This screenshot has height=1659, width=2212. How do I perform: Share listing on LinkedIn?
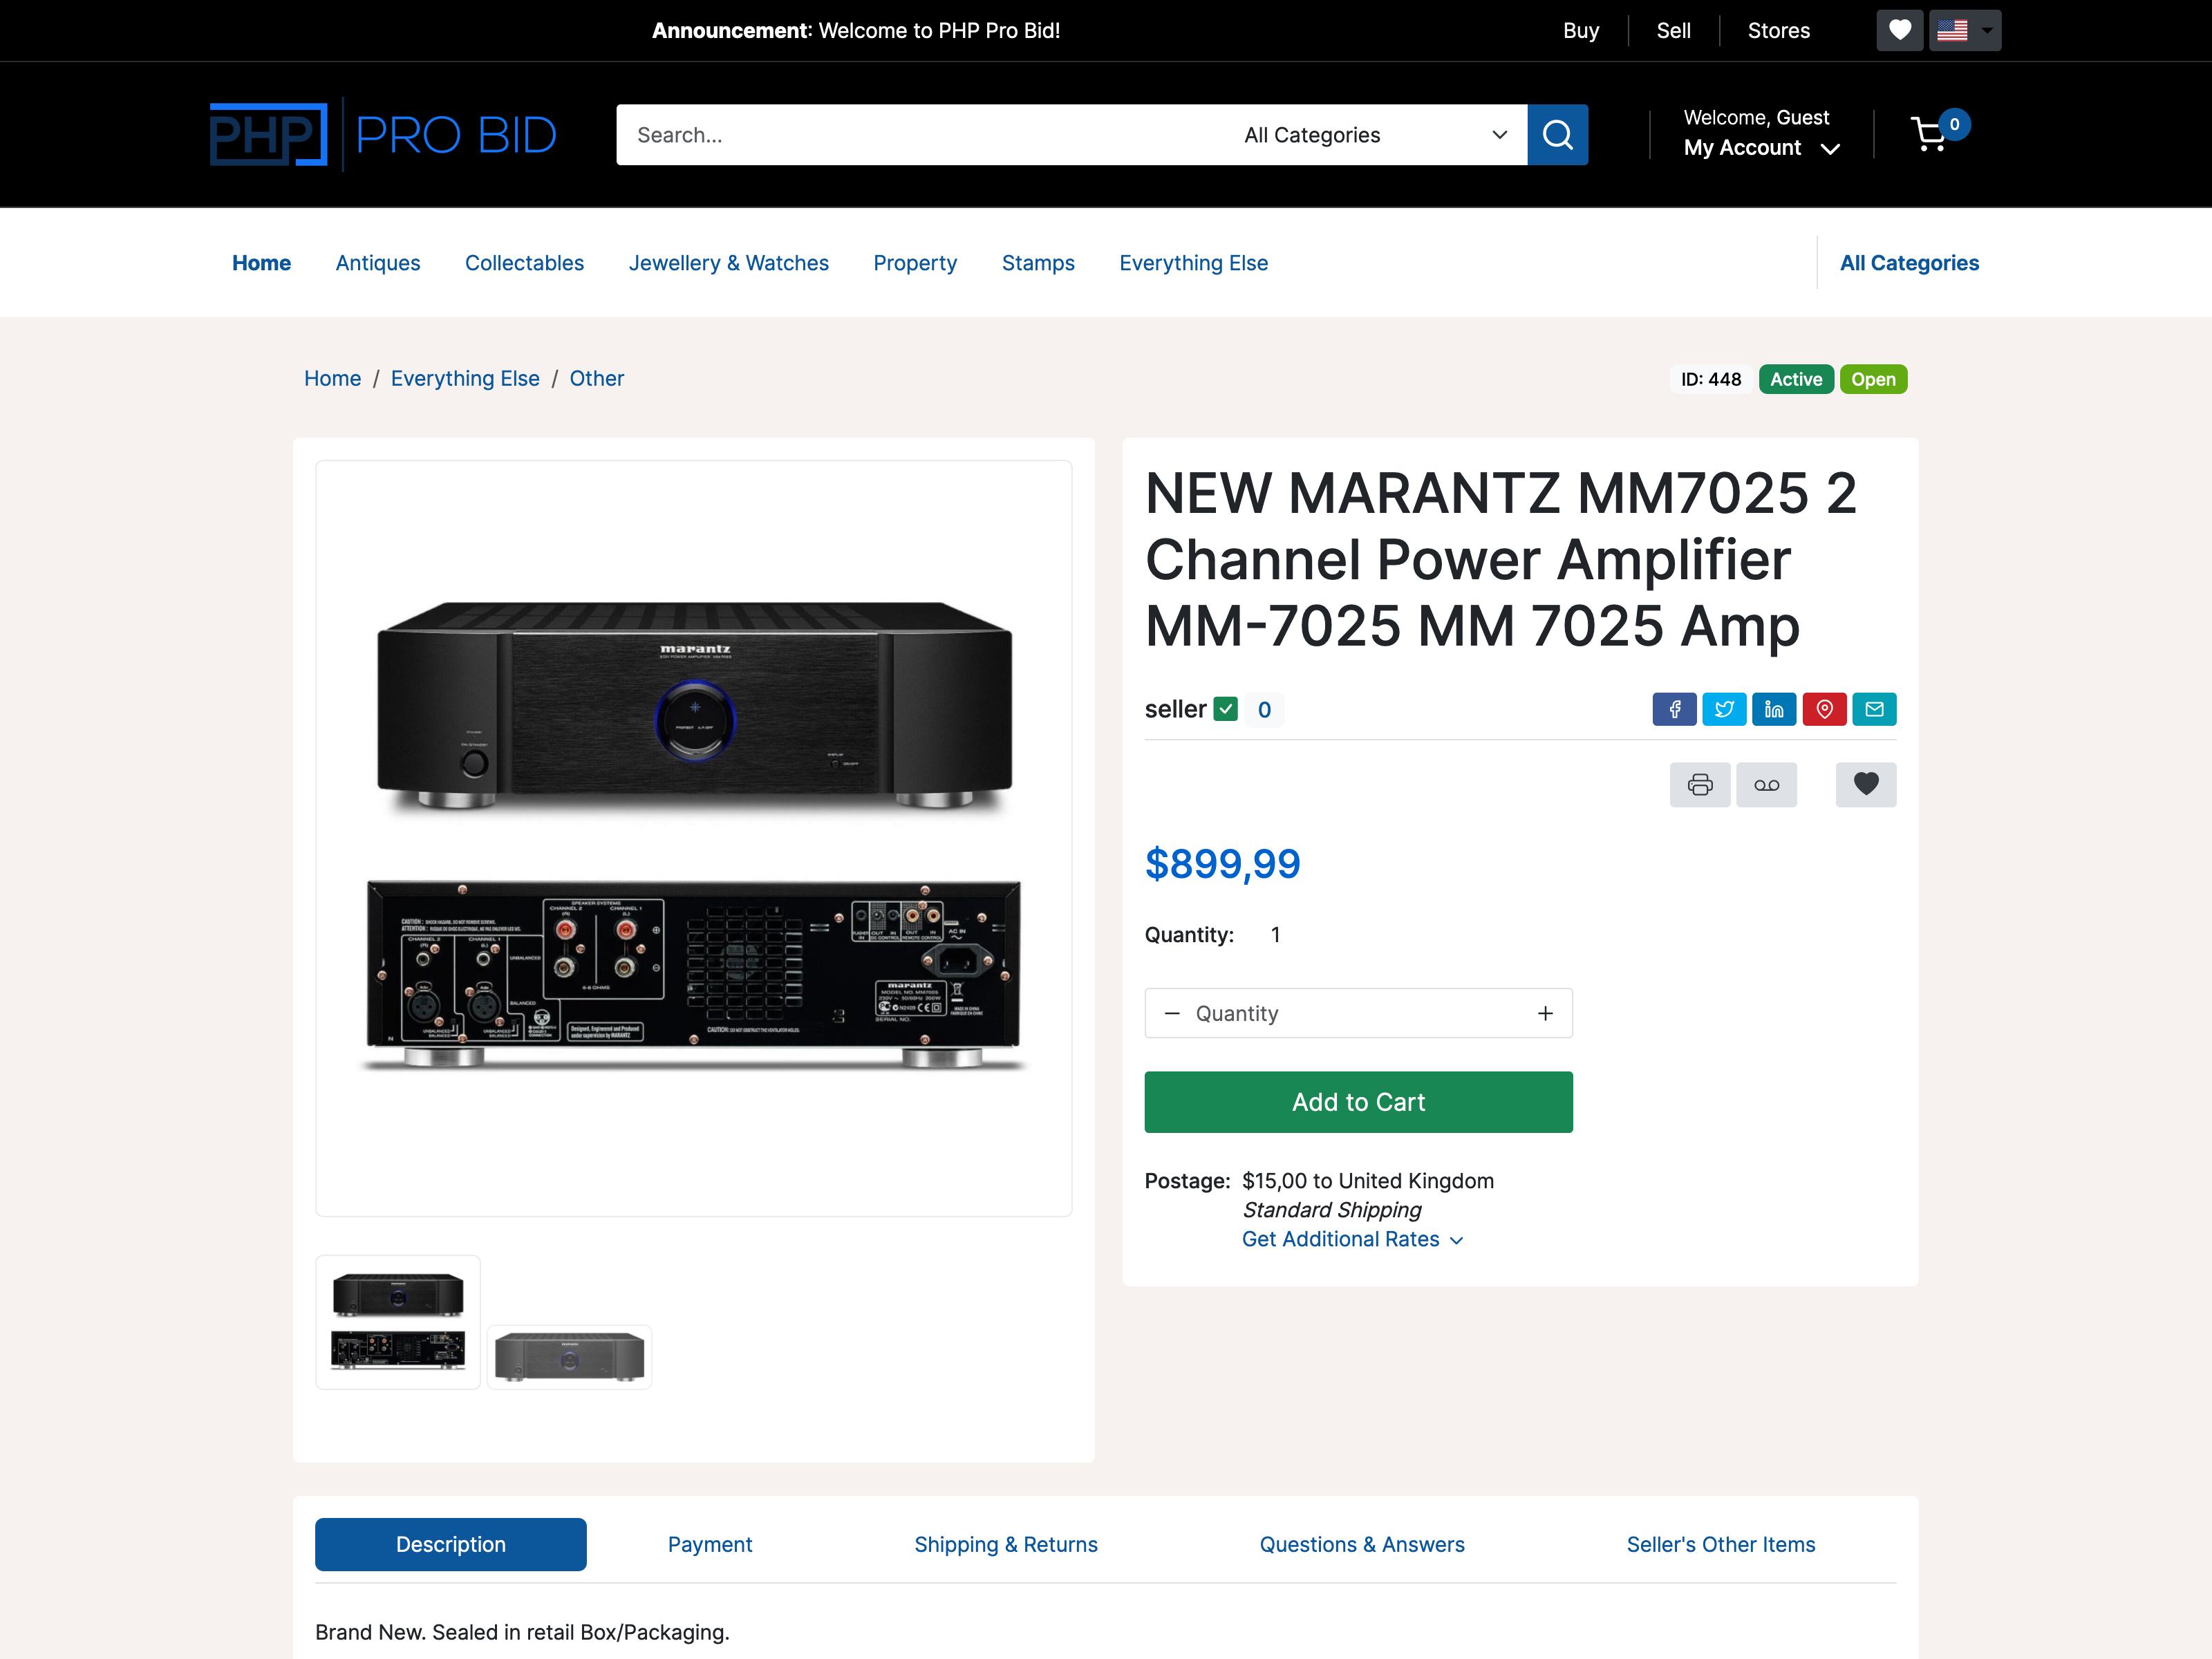1773,709
